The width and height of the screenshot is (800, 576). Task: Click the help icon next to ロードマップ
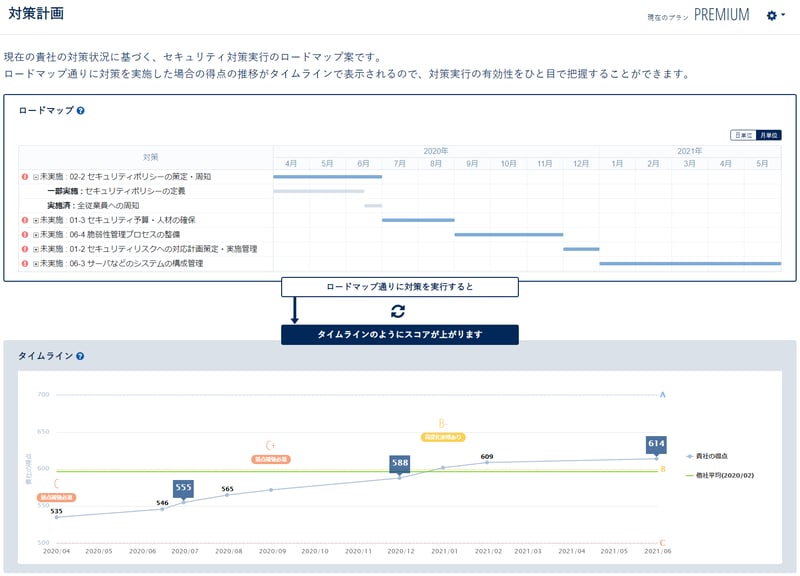point(81,111)
